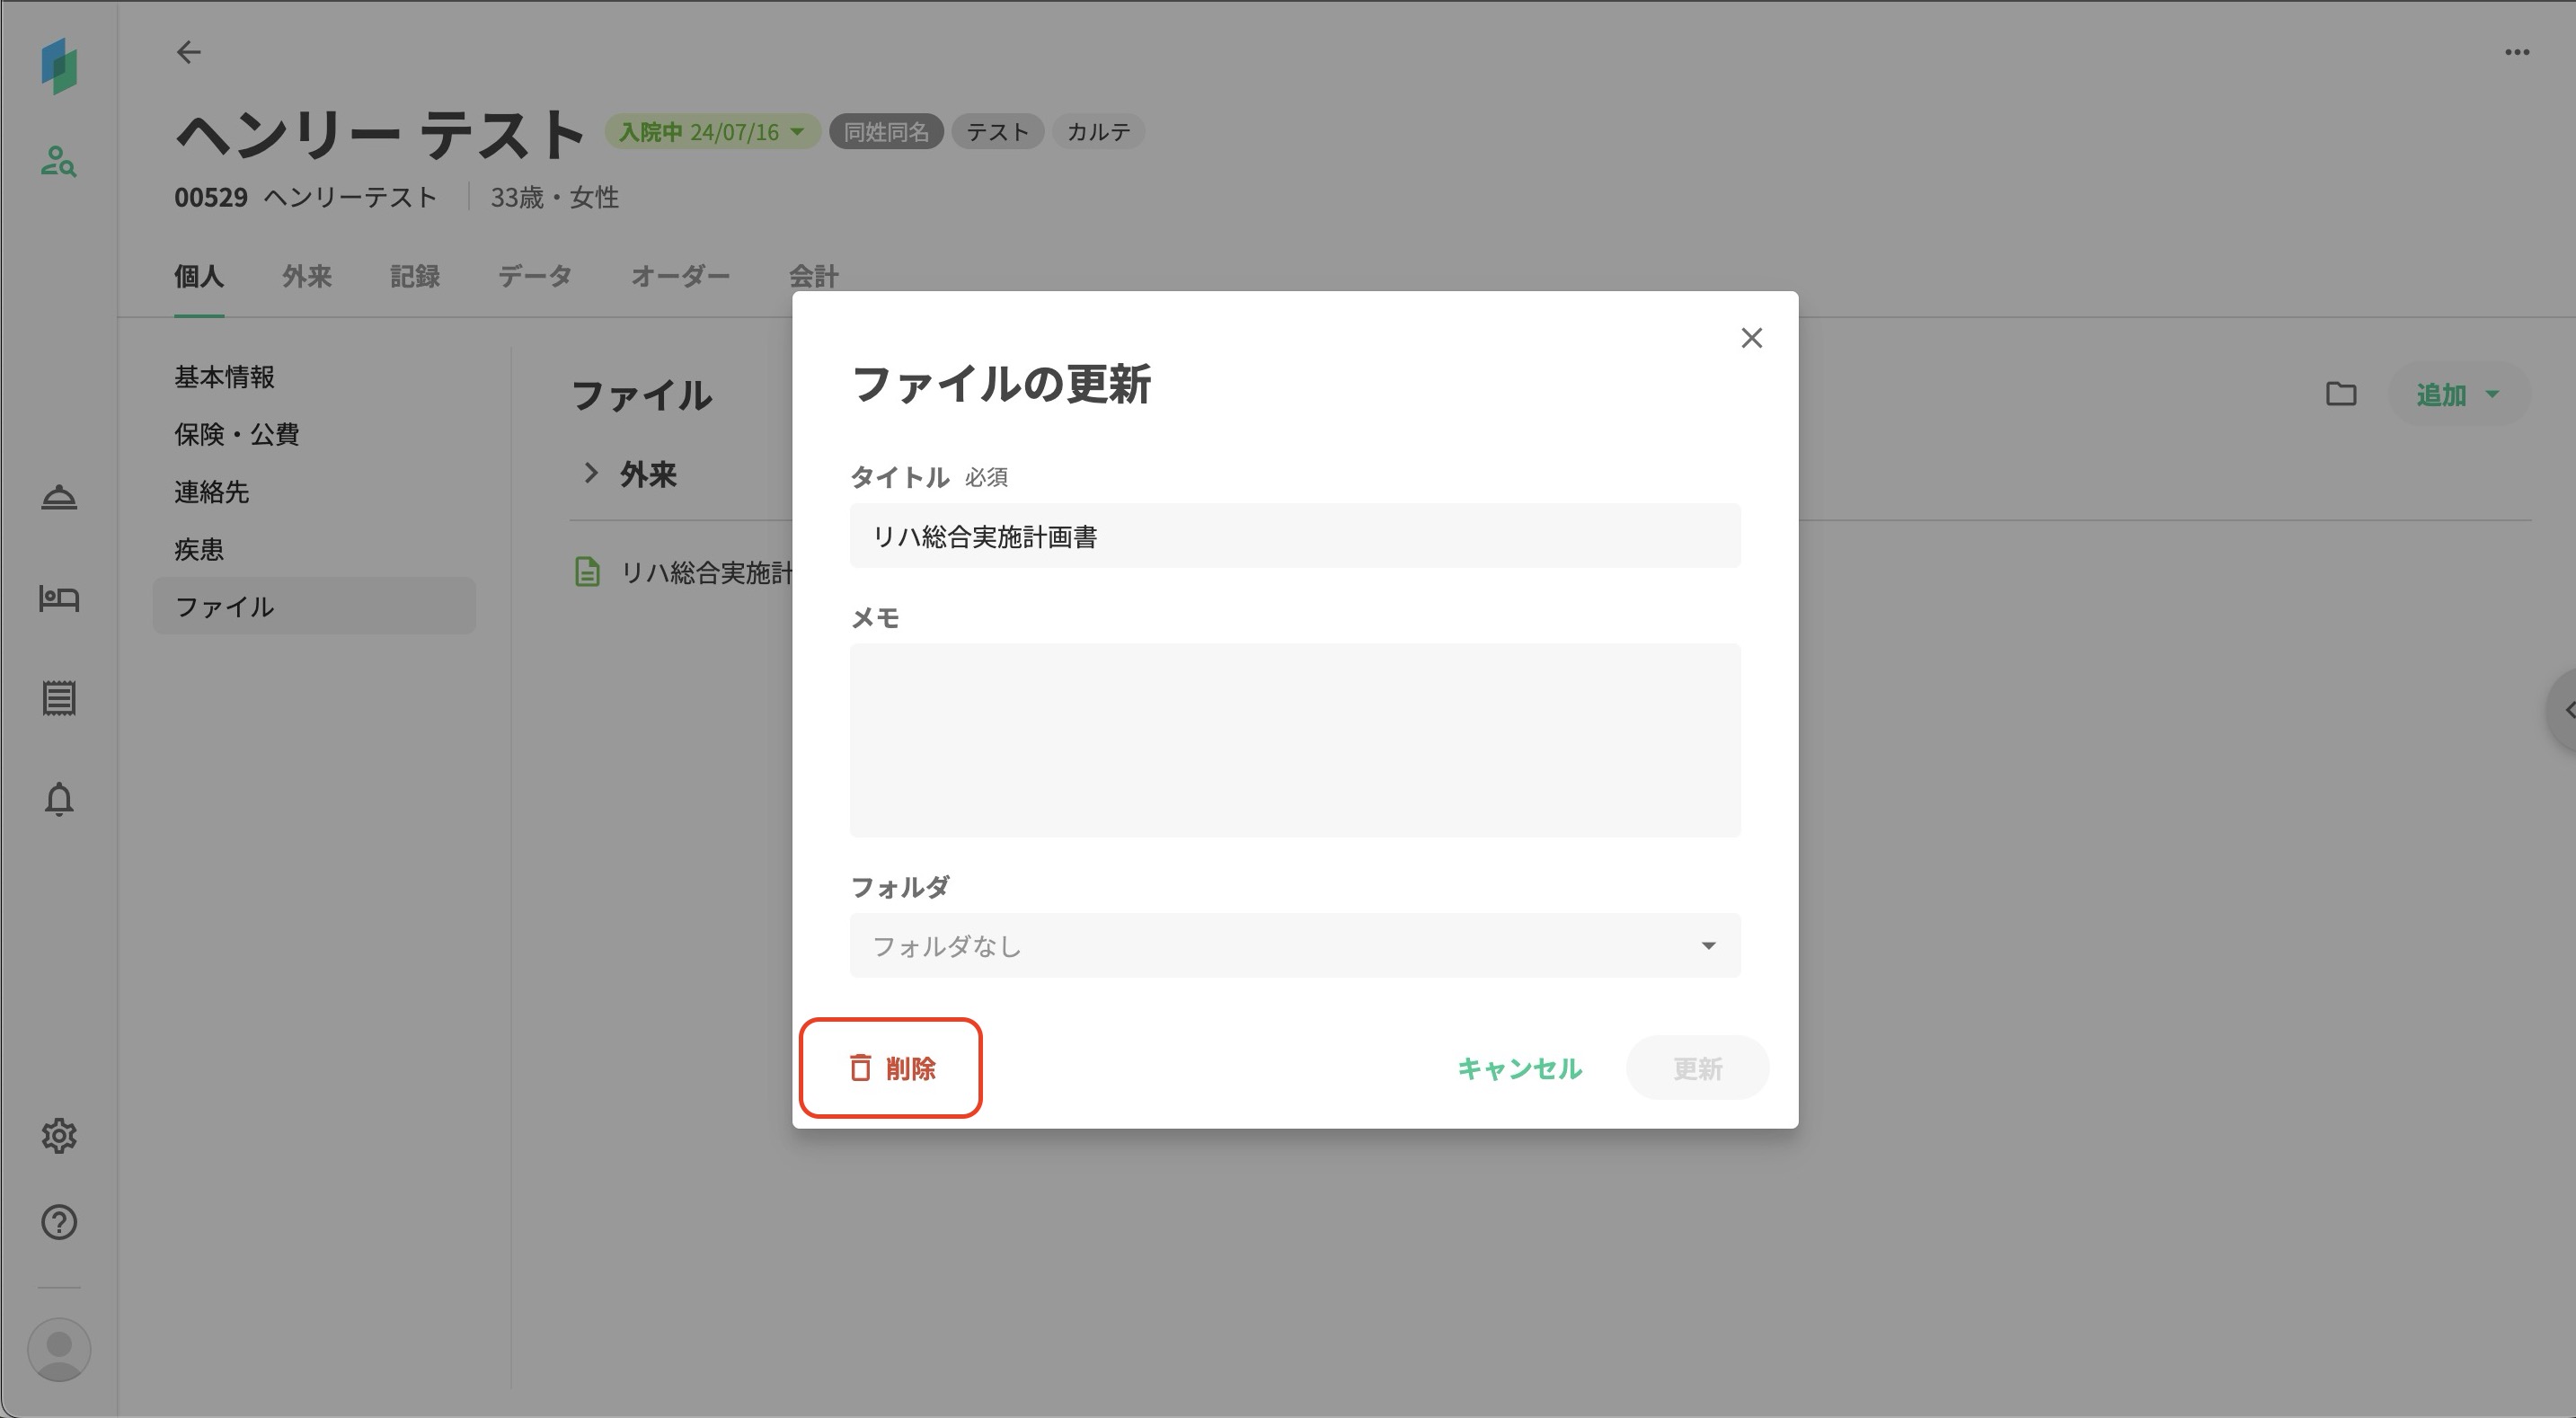Open the settings gear icon

pyautogui.click(x=58, y=1136)
